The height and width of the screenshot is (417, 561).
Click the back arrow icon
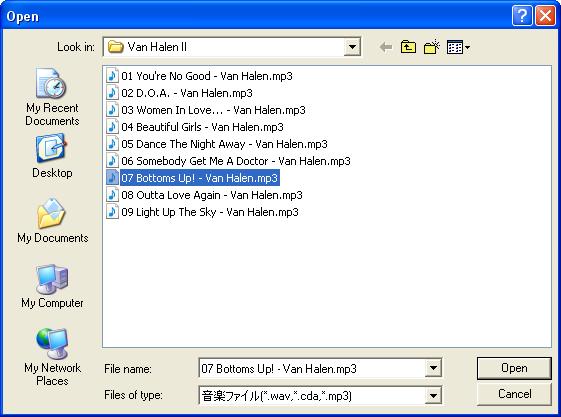pos(386,47)
